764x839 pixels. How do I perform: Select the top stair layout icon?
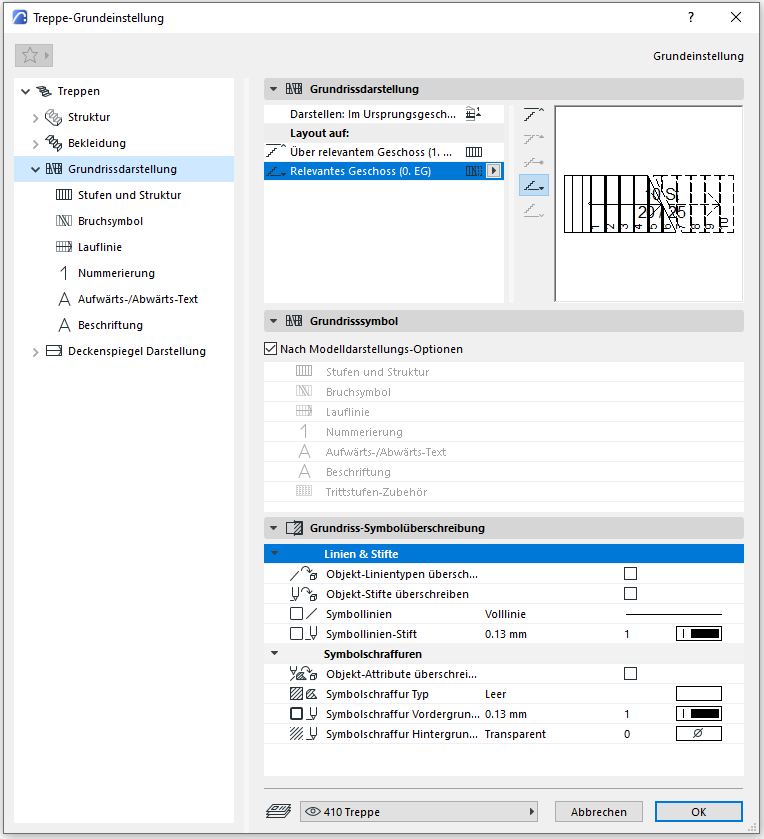(534, 113)
